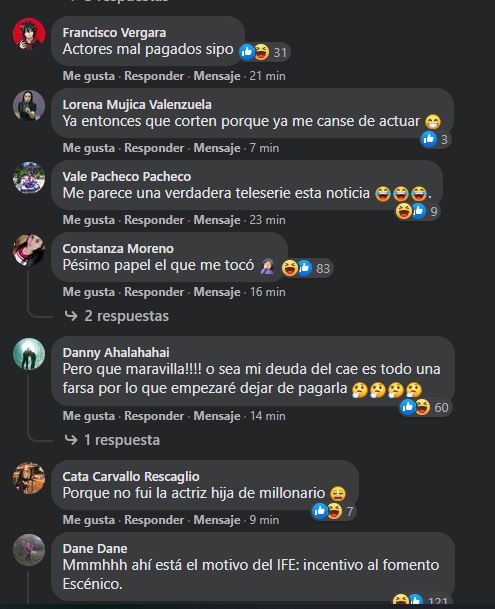Expand 2 respuestas under Constanza Moreno

pyautogui.click(x=117, y=316)
